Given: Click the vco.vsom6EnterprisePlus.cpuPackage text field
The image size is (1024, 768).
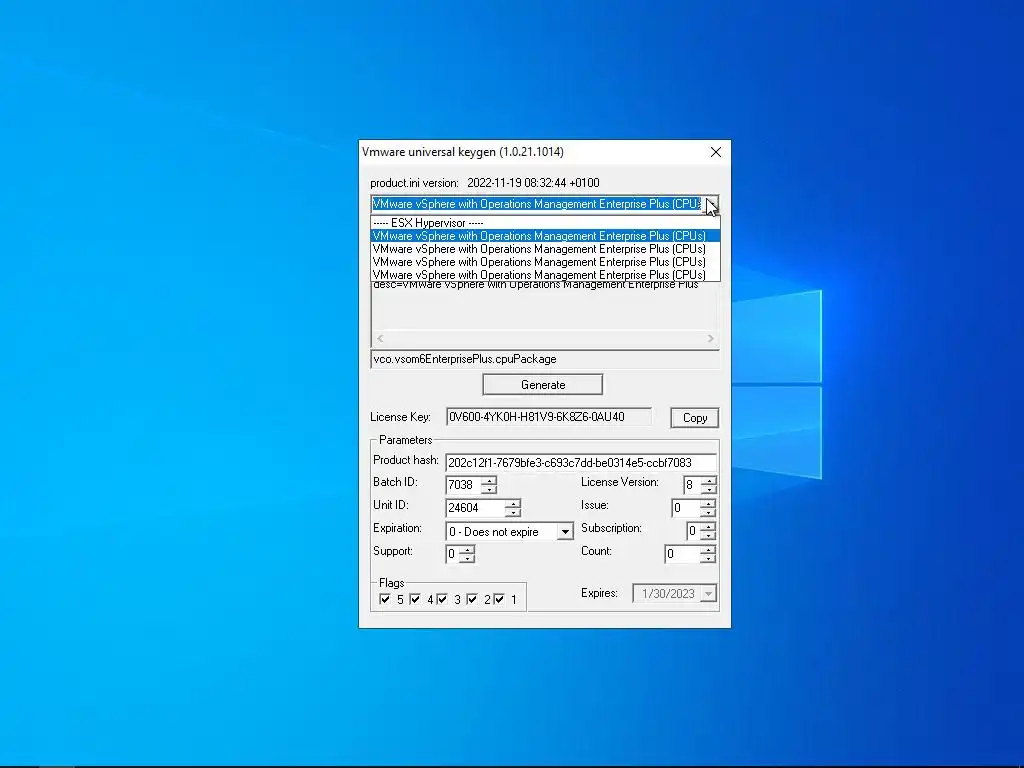Looking at the screenshot, I should [545, 359].
